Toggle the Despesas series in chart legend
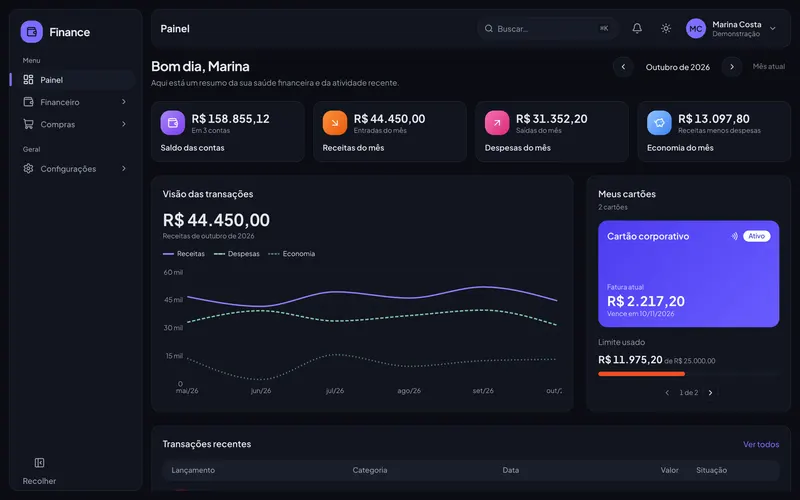 tap(237, 254)
